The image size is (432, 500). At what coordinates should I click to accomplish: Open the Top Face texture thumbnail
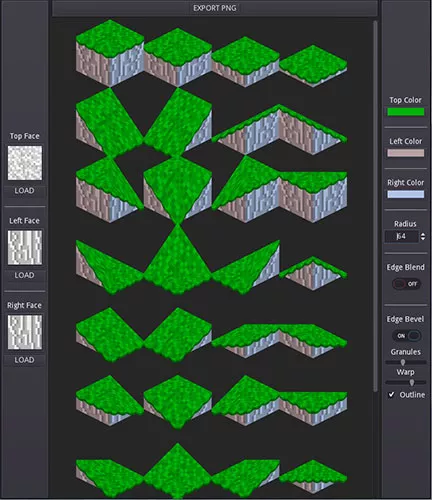(25, 163)
